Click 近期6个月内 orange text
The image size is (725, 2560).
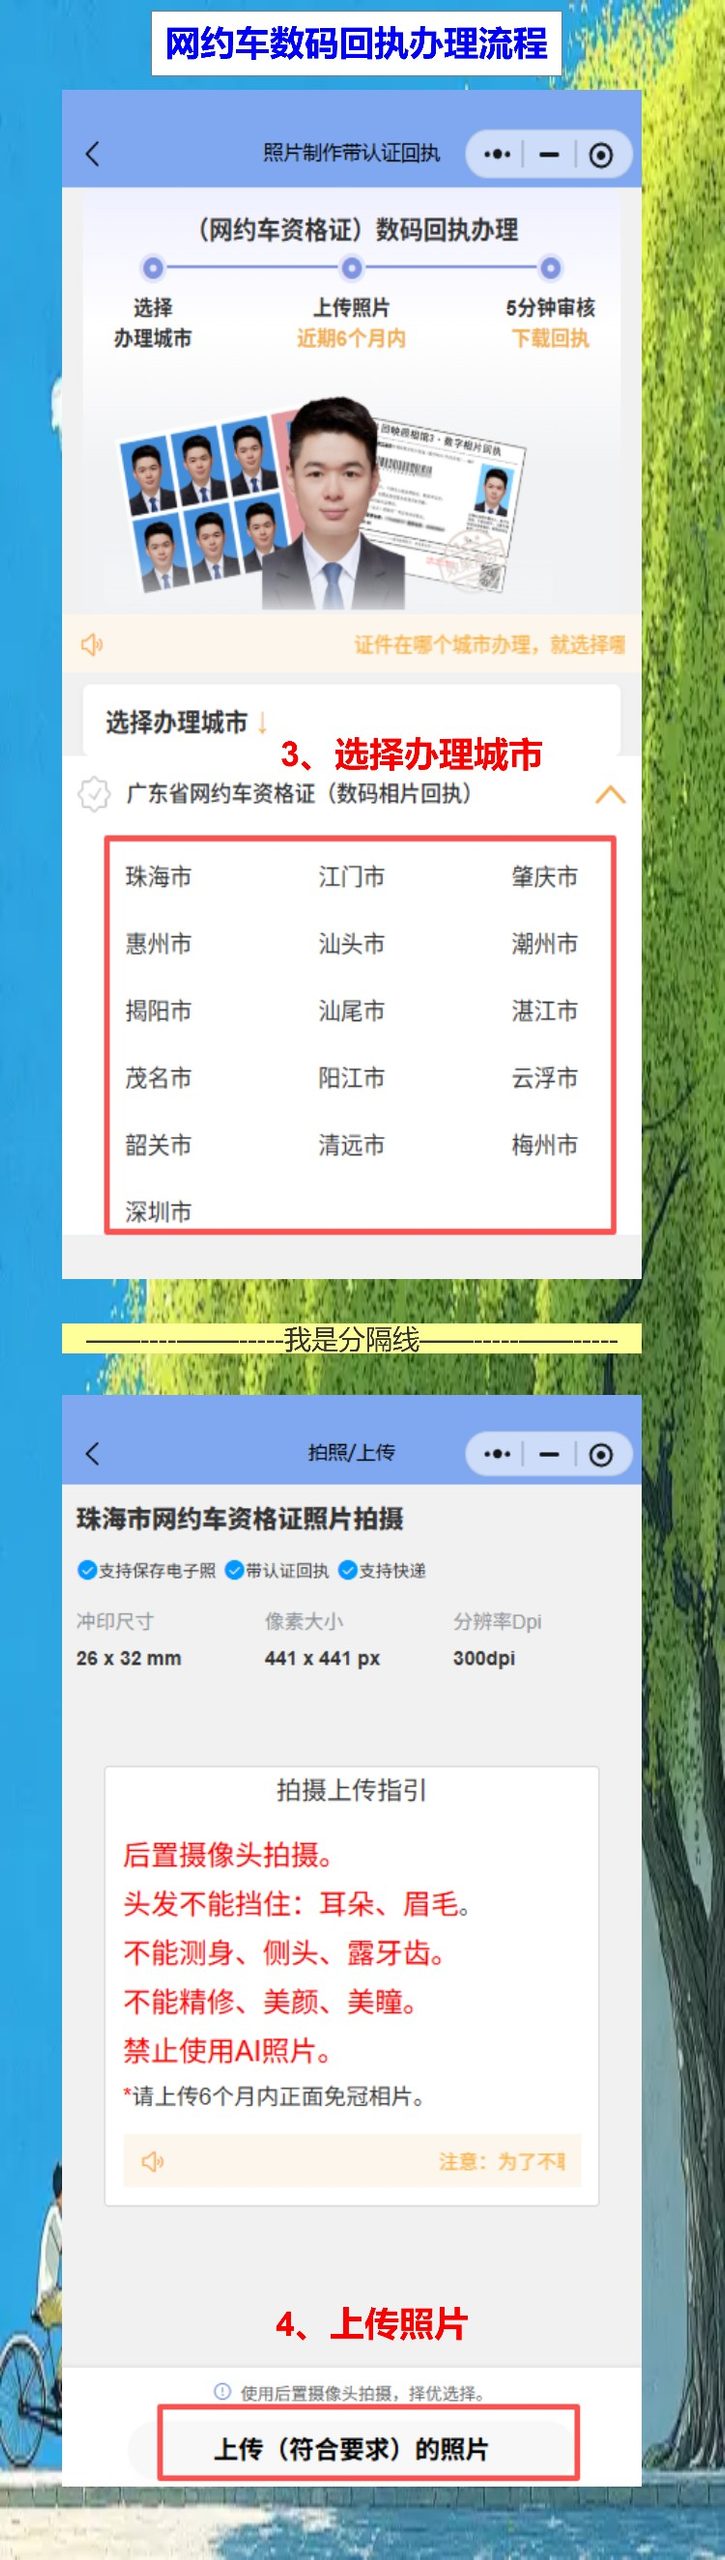coord(351,338)
